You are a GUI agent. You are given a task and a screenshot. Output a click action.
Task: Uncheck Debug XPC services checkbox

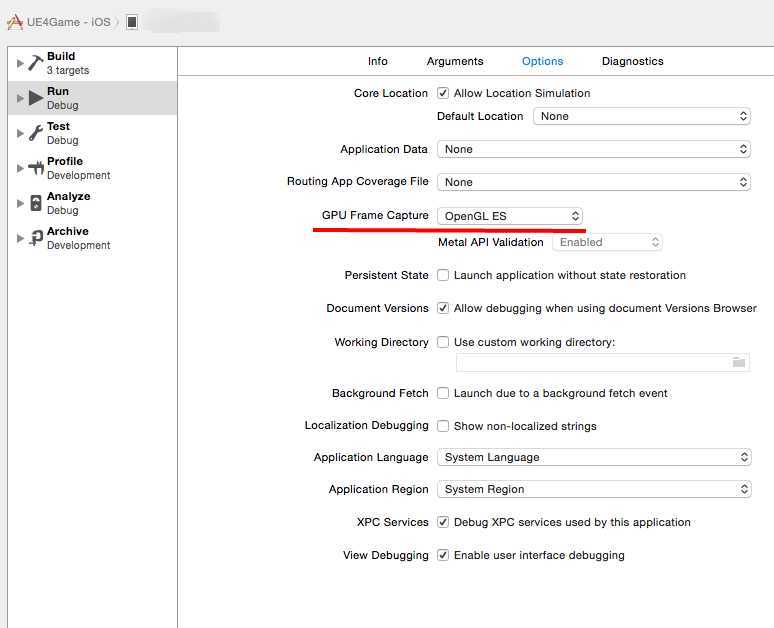(443, 522)
